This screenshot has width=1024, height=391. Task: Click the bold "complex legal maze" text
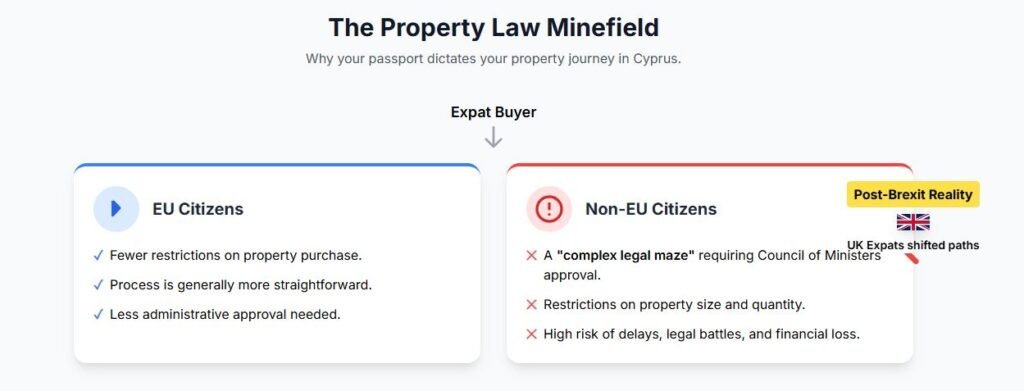point(626,255)
